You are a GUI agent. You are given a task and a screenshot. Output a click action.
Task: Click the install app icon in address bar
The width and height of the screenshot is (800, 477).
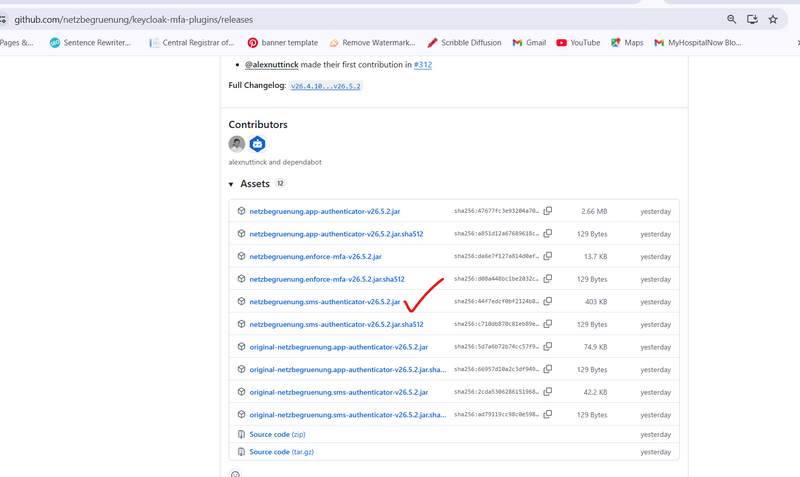click(753, 19)
